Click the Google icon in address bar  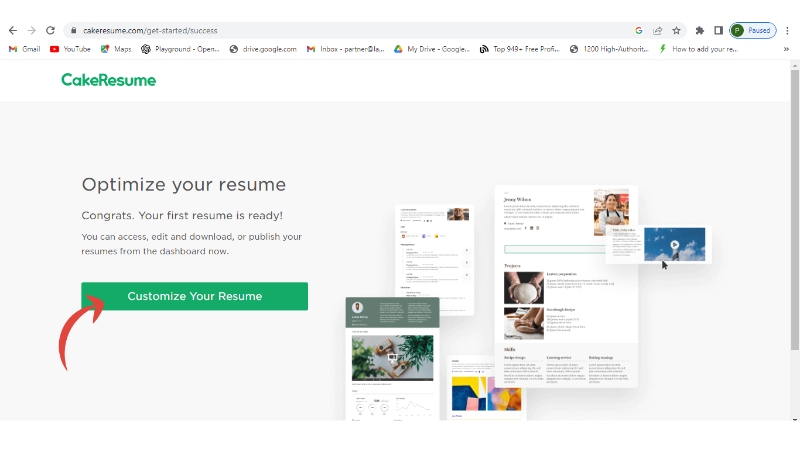click(x=639, y=30)
